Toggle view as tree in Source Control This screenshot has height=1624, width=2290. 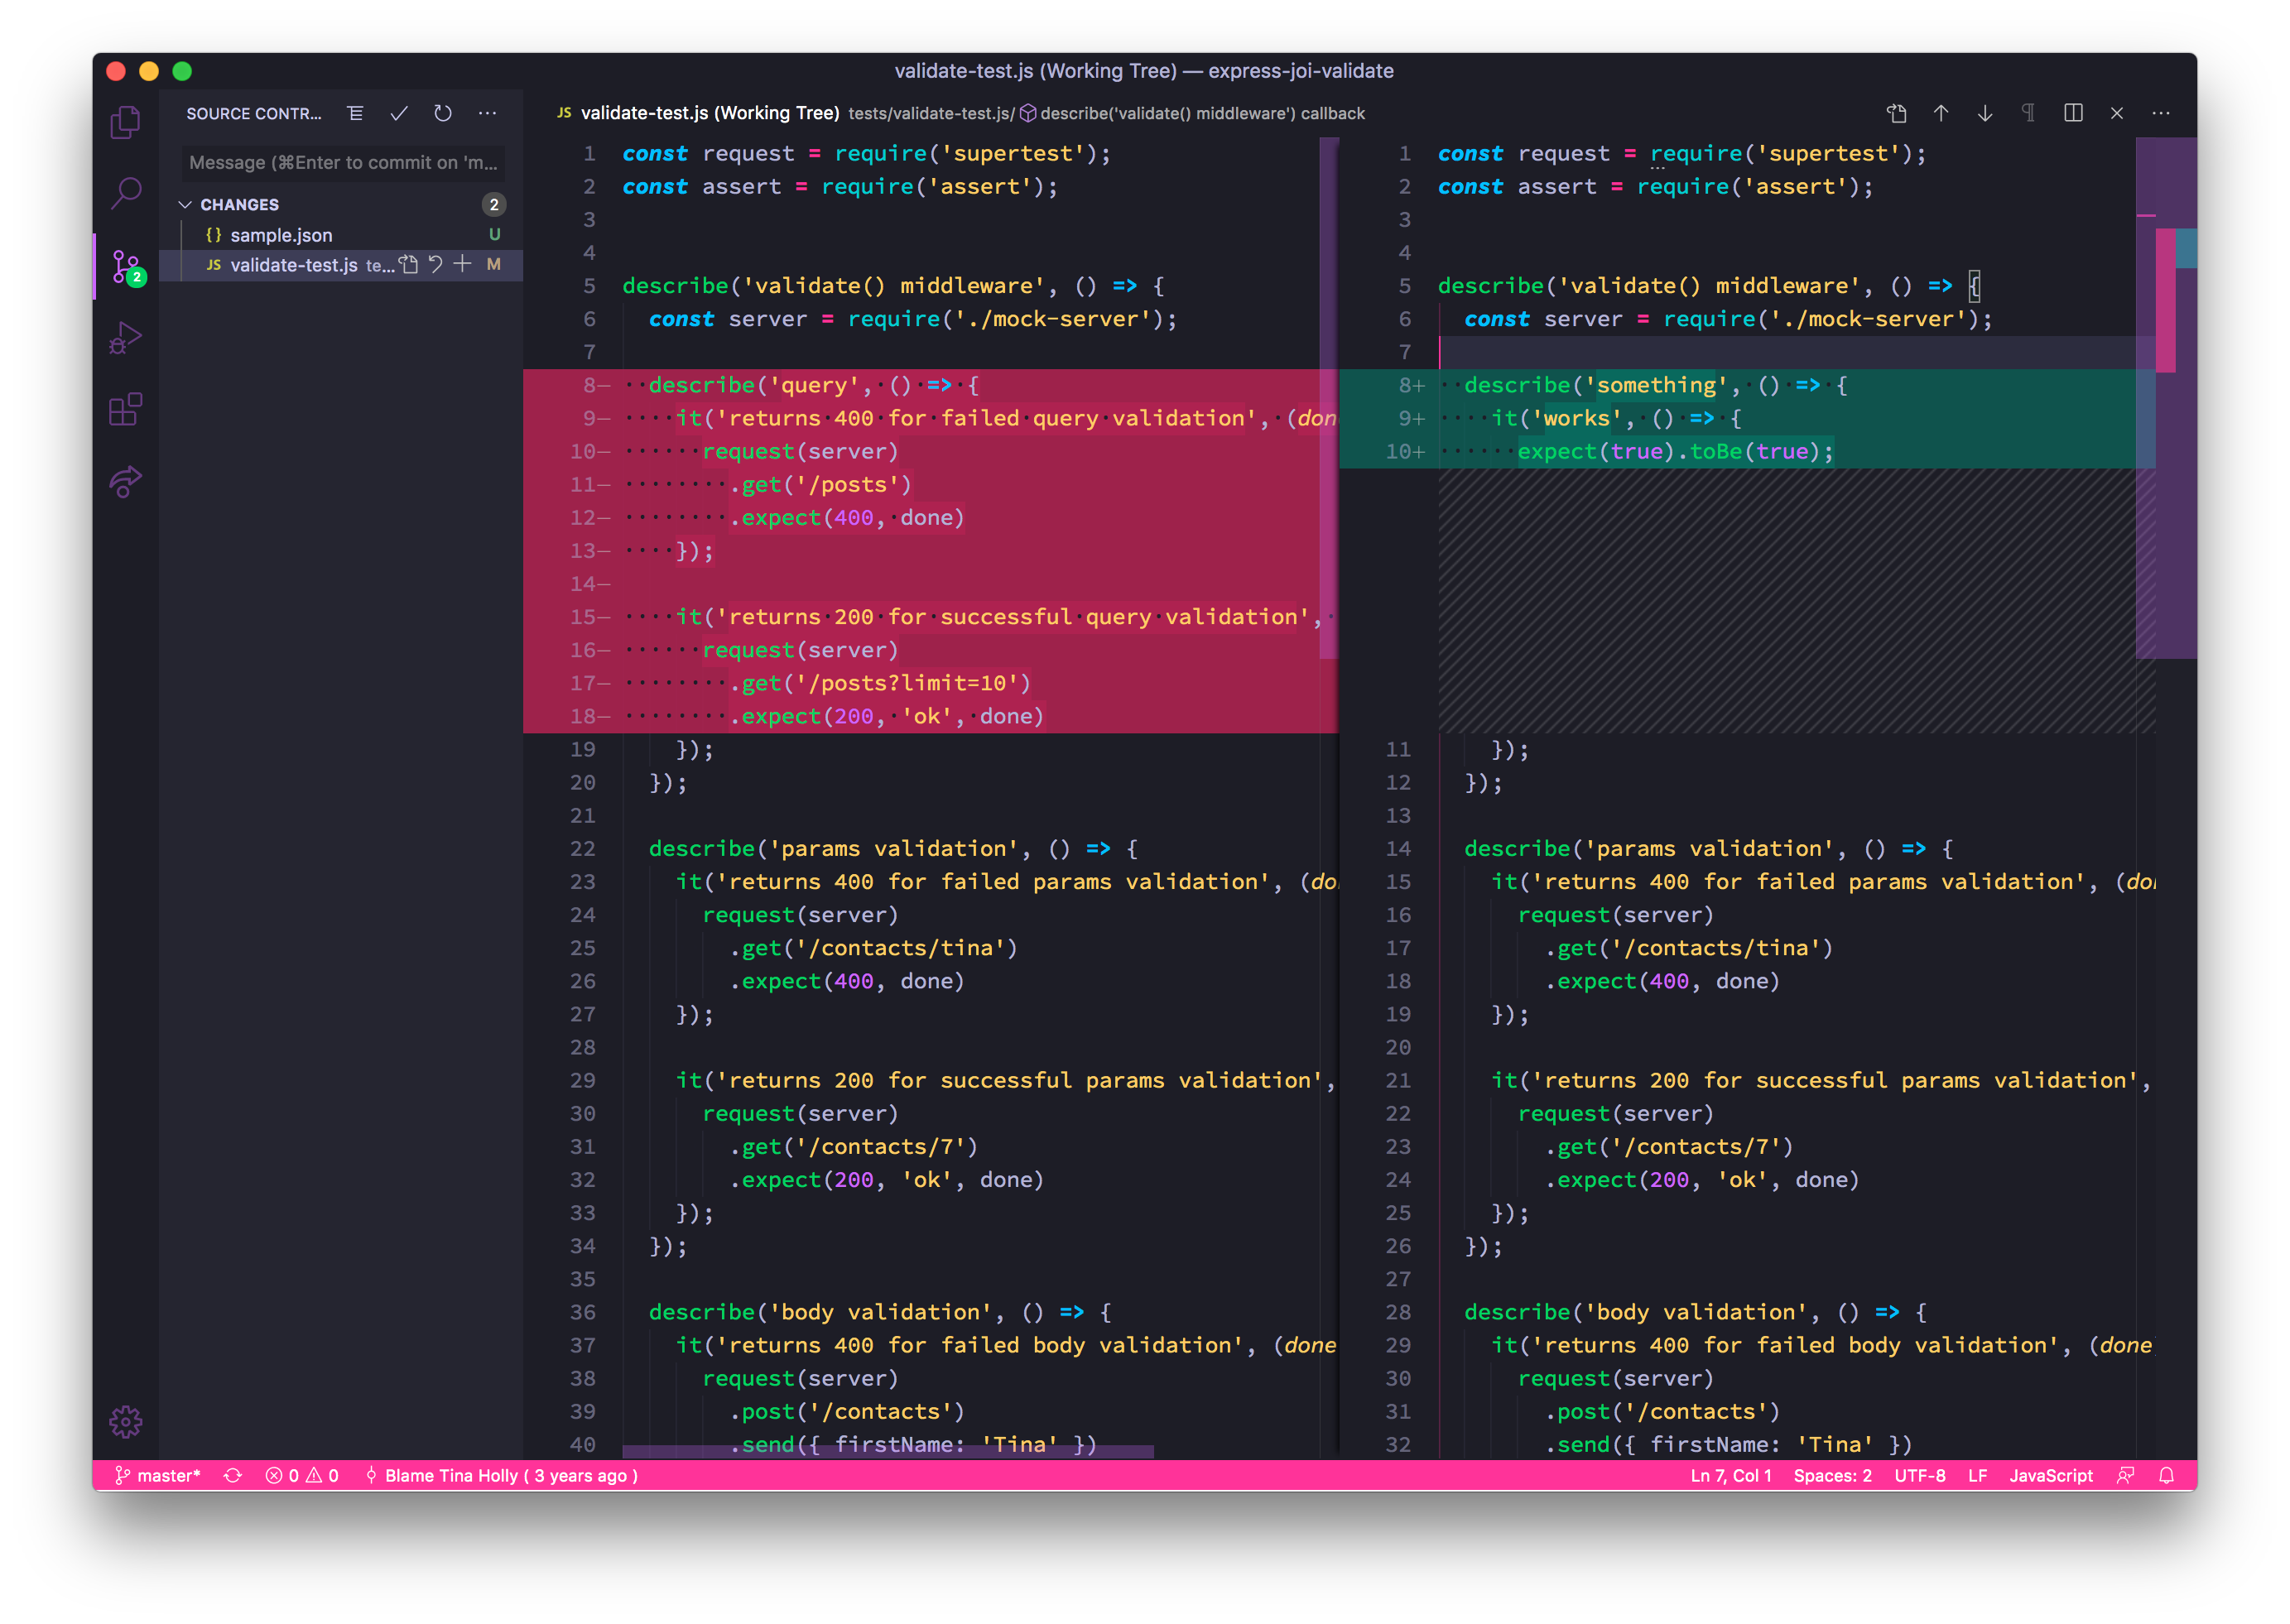(355, 113)
